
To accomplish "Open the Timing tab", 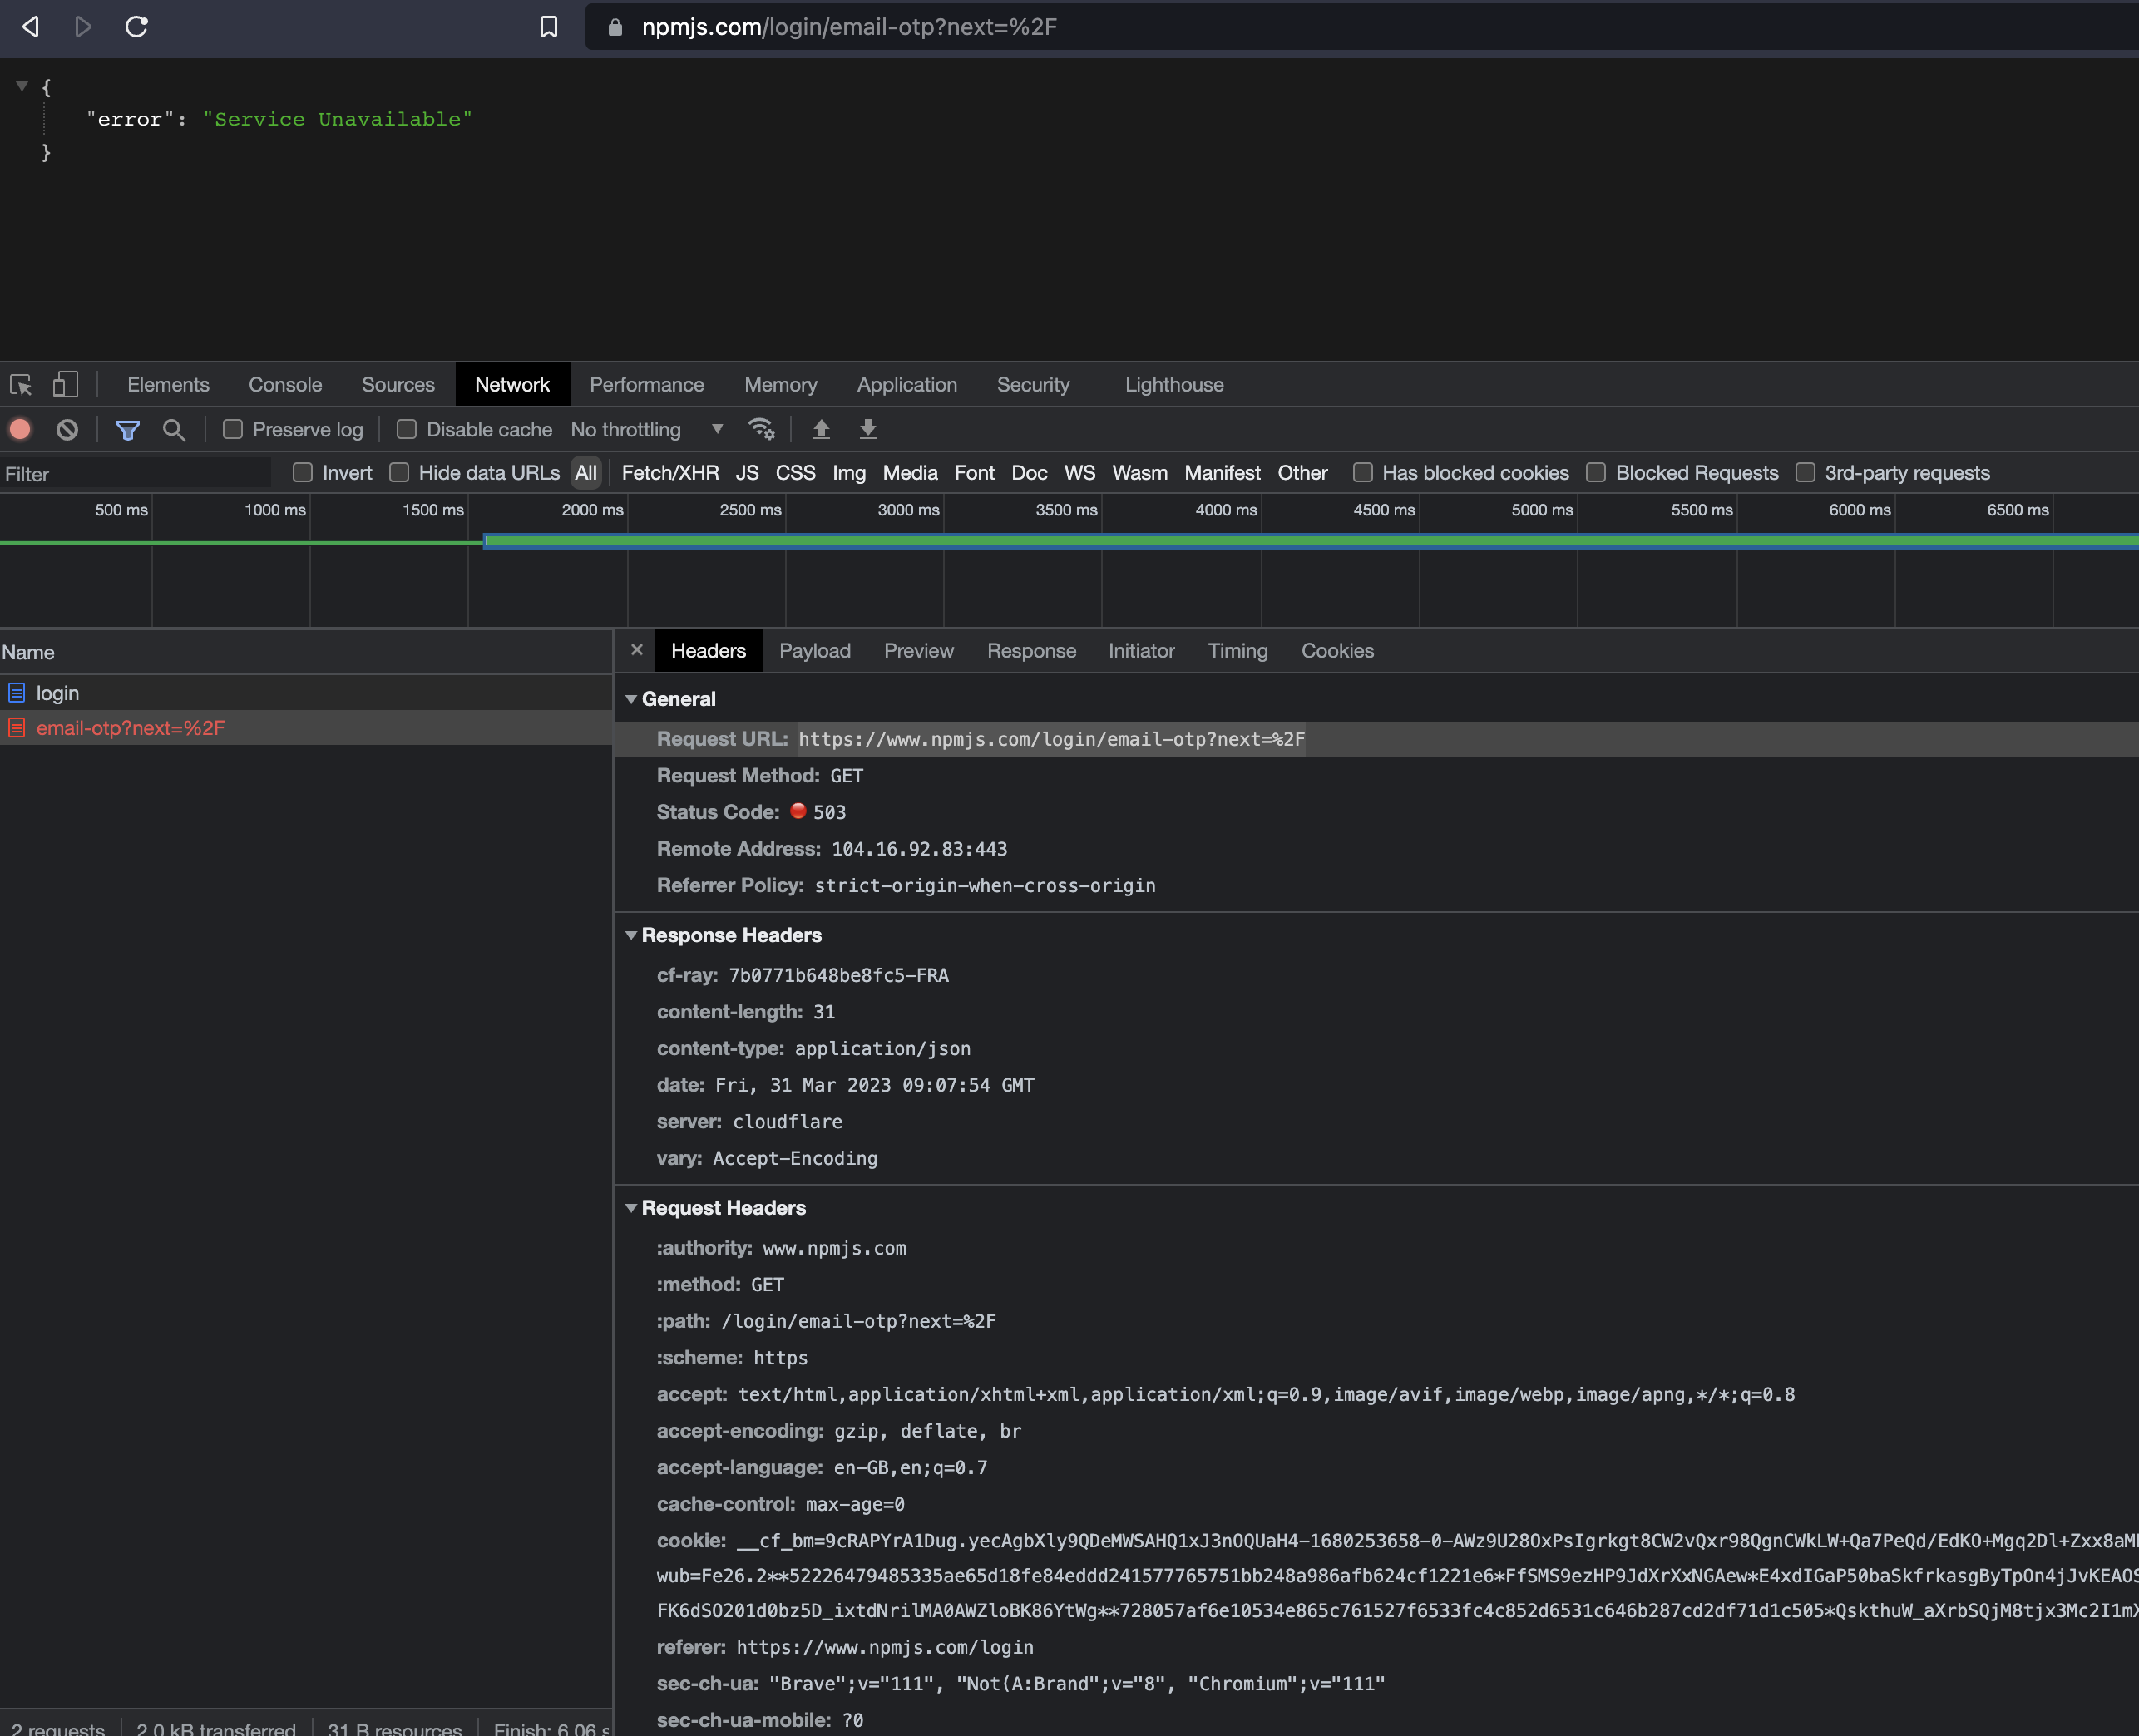I will (1237, 651).
